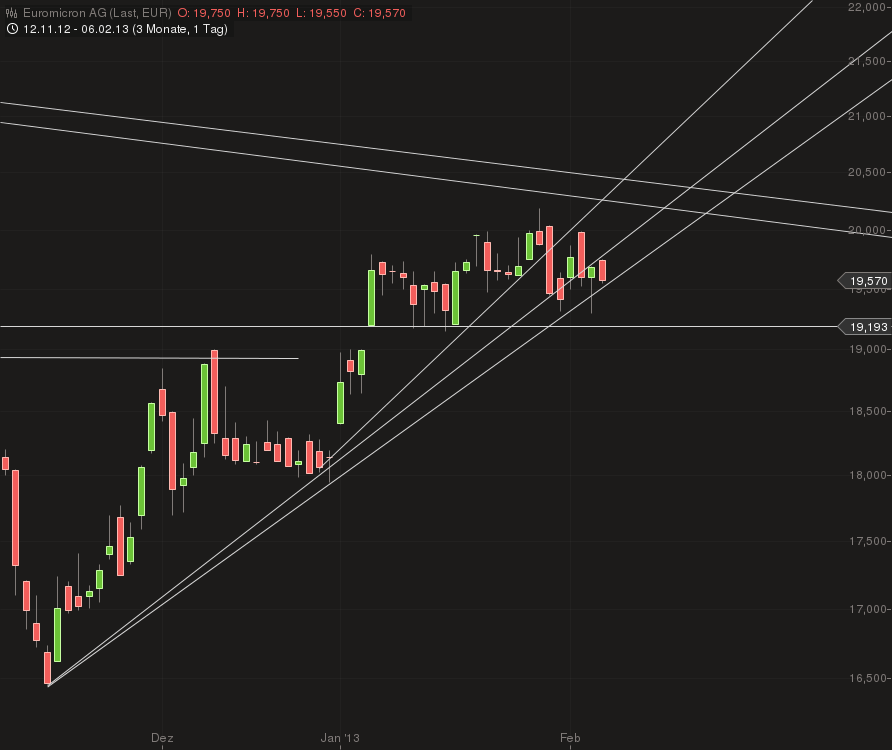
Task: Click the clock icon beside date range
Action: tap(12, 28)
